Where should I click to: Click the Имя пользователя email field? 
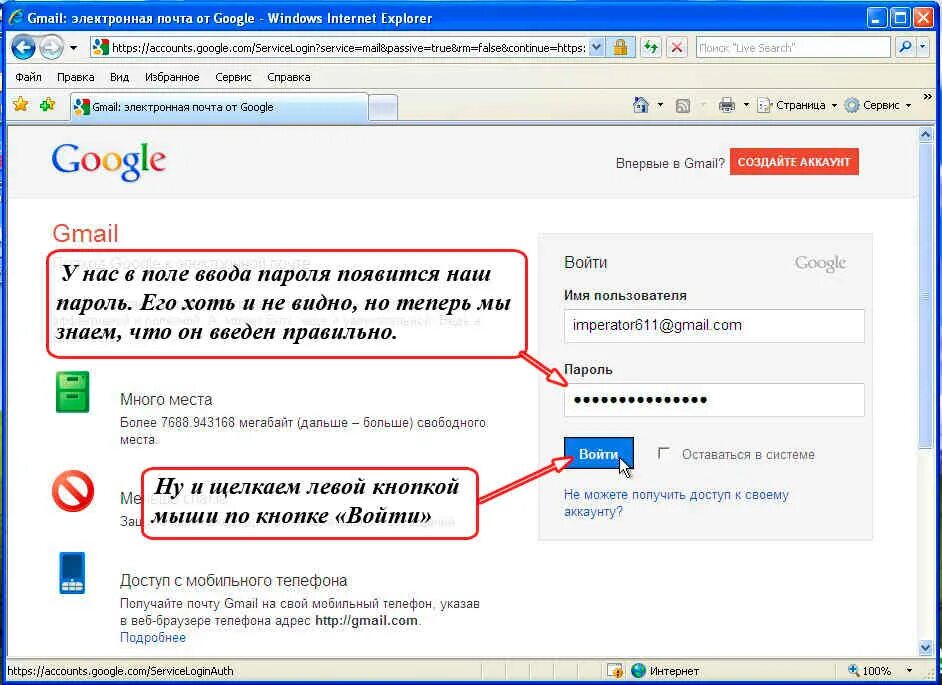click(x=714, y=326)
